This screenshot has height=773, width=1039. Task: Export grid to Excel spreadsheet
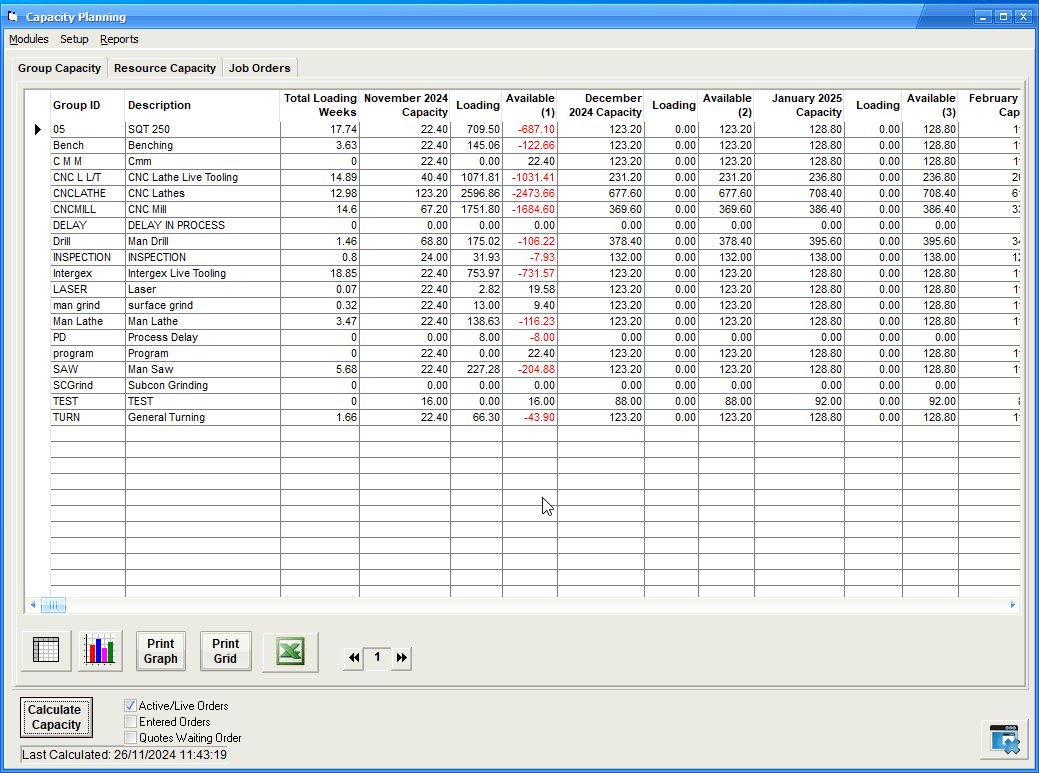tap(290, 652)
